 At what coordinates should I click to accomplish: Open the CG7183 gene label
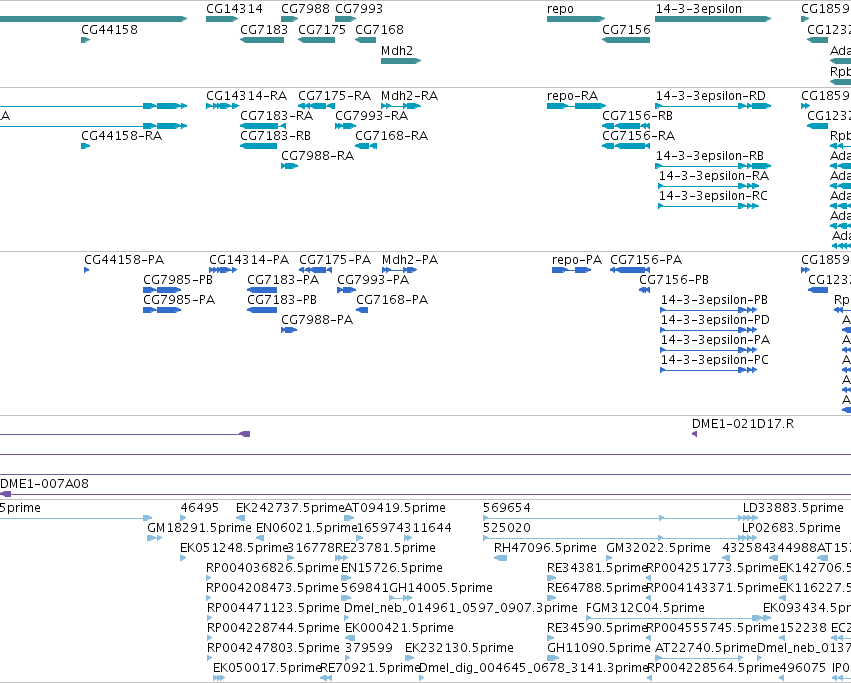tap(264, 29)
